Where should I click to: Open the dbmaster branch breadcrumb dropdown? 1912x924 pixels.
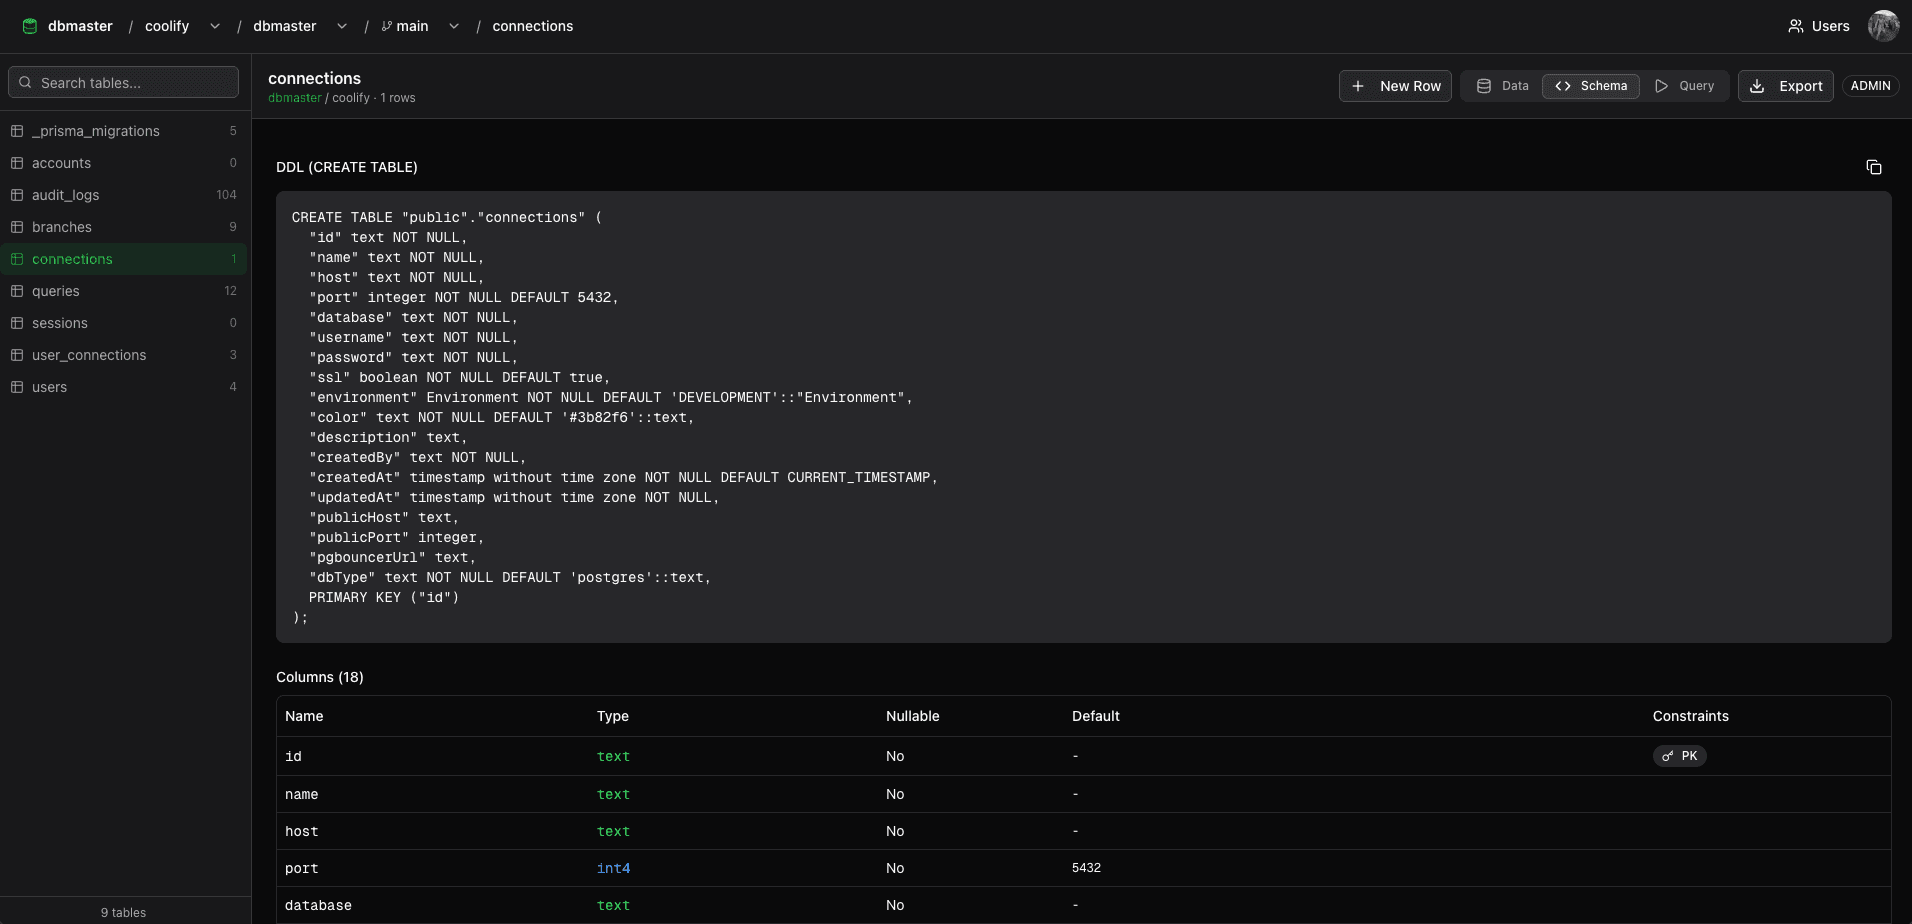click(341, 26)
